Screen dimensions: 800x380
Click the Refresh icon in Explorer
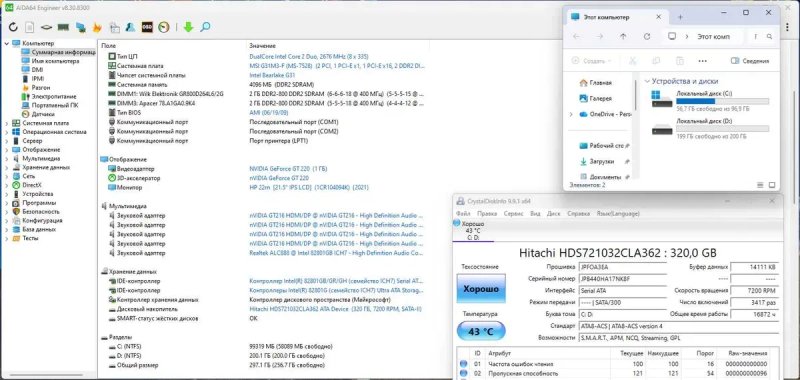(x=647, y=37)
